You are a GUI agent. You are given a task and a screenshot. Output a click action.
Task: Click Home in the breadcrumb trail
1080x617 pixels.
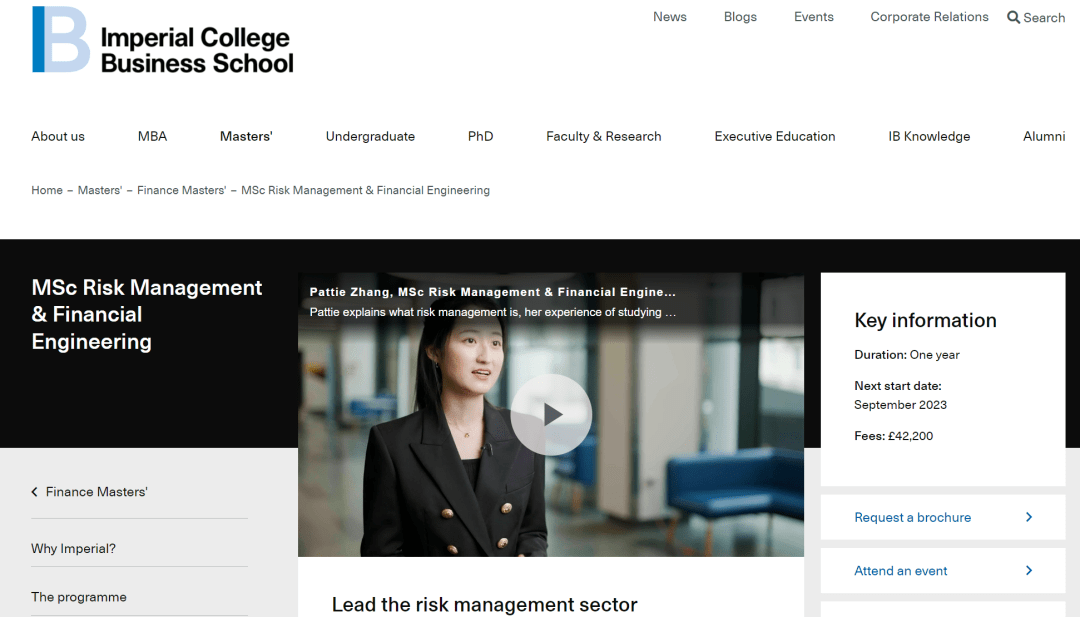47,190
